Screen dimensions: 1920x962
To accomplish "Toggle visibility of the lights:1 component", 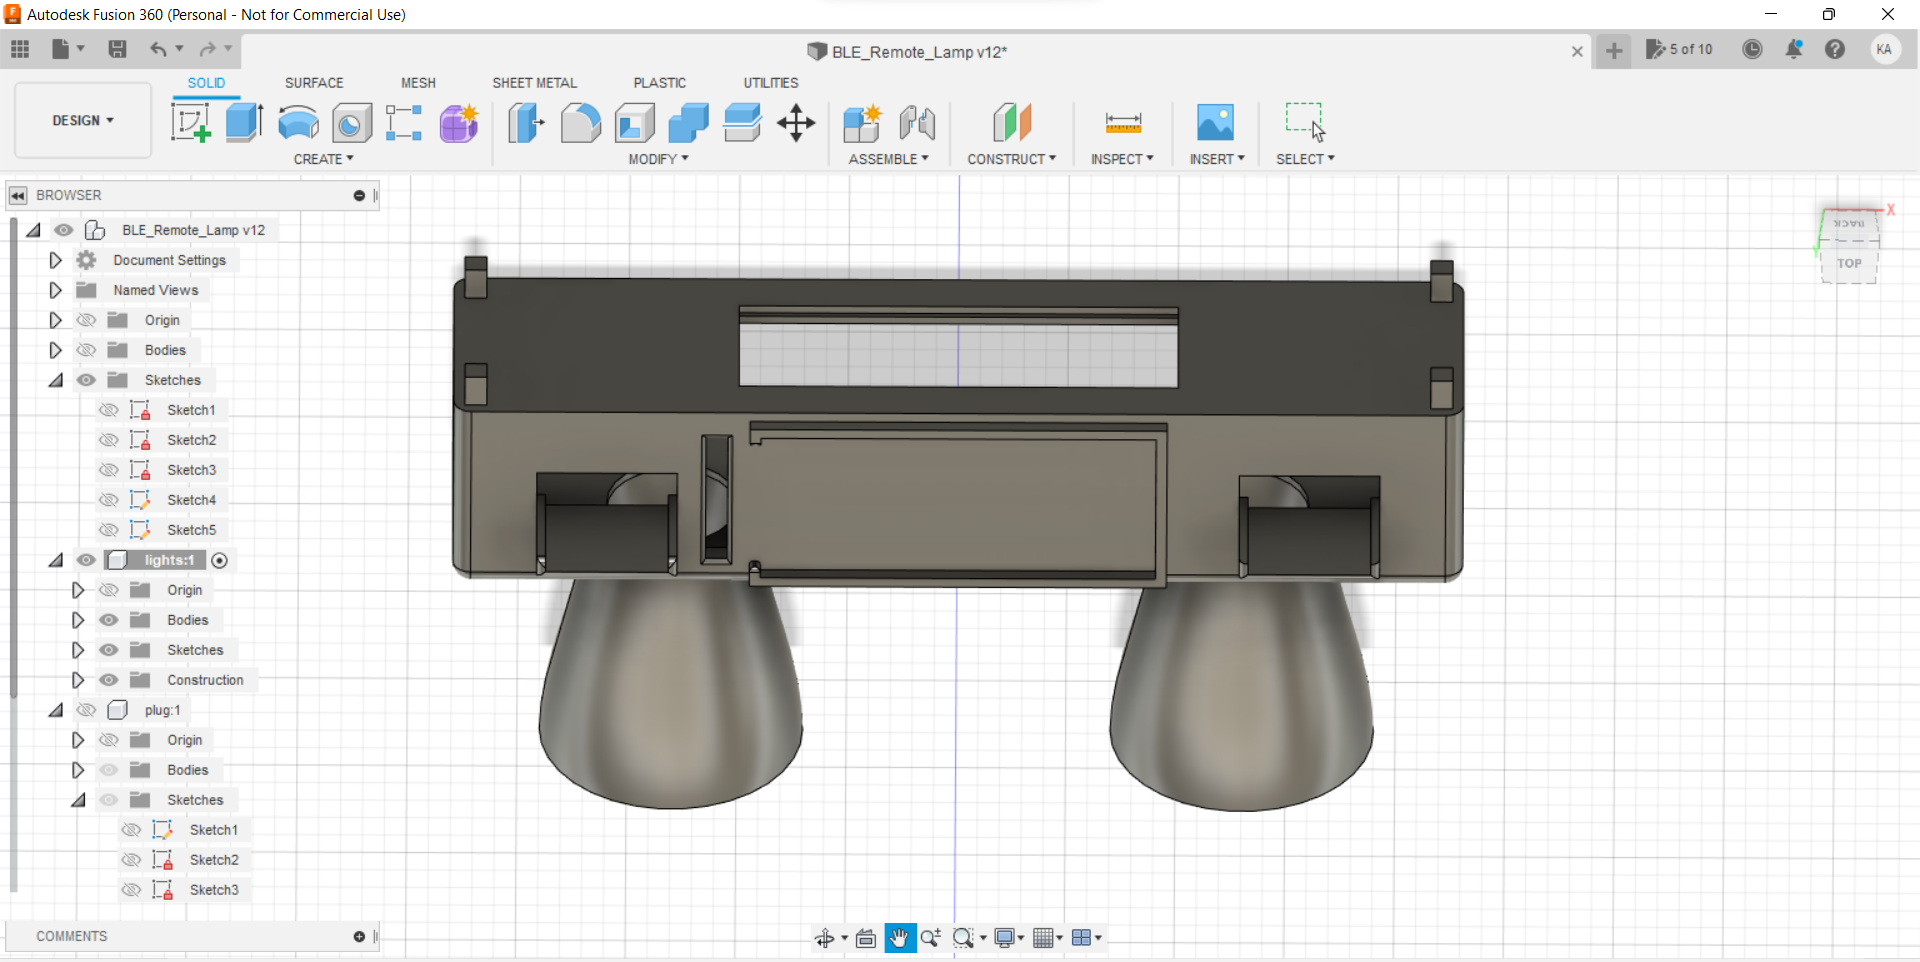I will click(x=86, y=560).
